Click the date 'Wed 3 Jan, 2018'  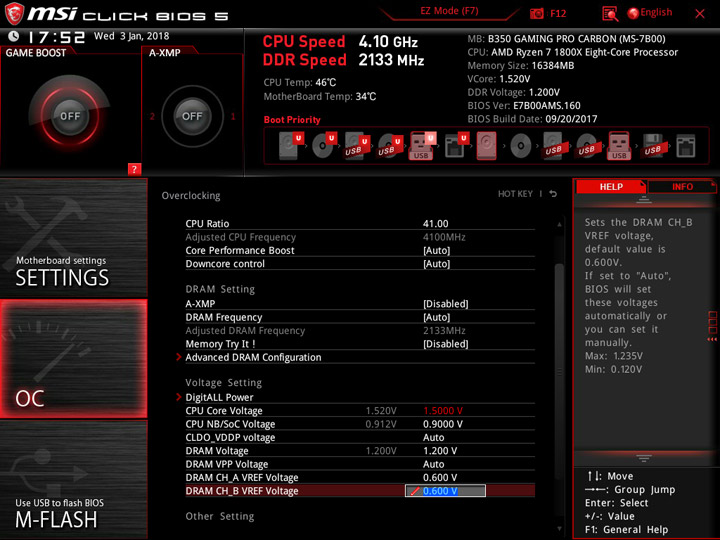coord(131,36)
